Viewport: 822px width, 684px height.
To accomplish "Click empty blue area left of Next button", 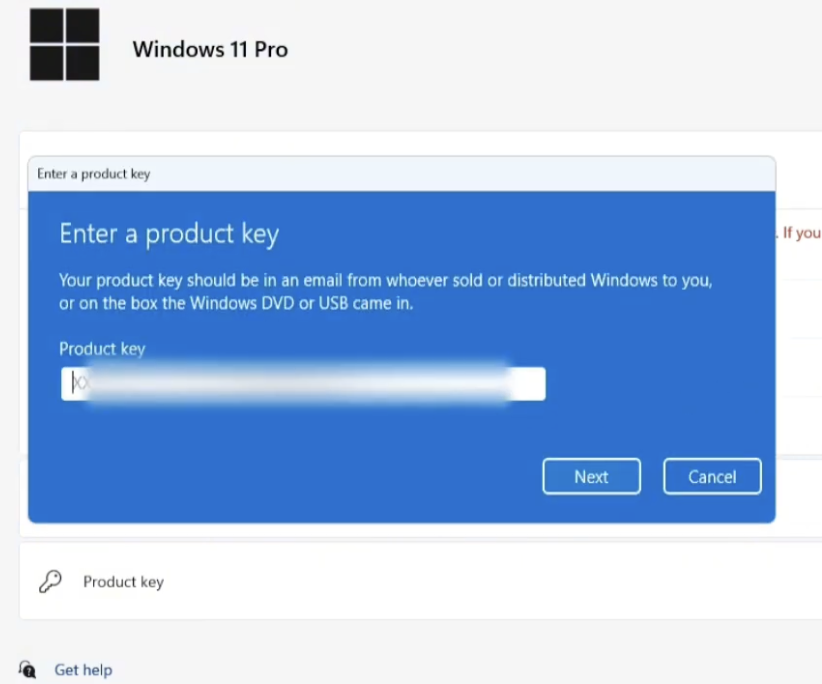I will [x=300, y=477].
